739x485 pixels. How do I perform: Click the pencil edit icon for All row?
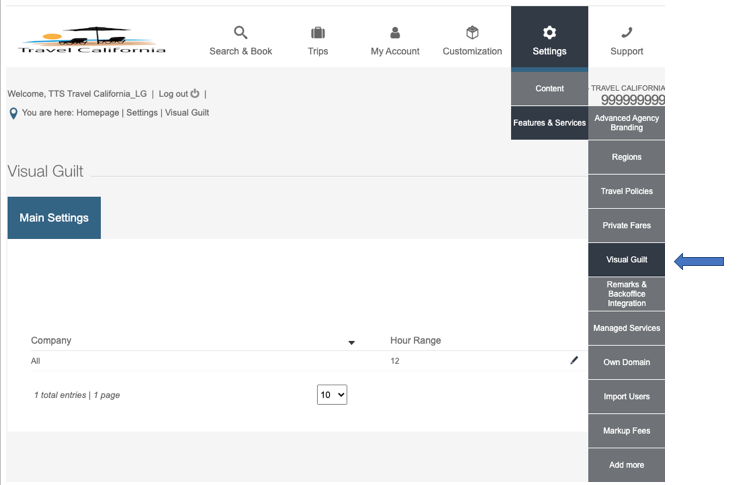pos(574,361)
